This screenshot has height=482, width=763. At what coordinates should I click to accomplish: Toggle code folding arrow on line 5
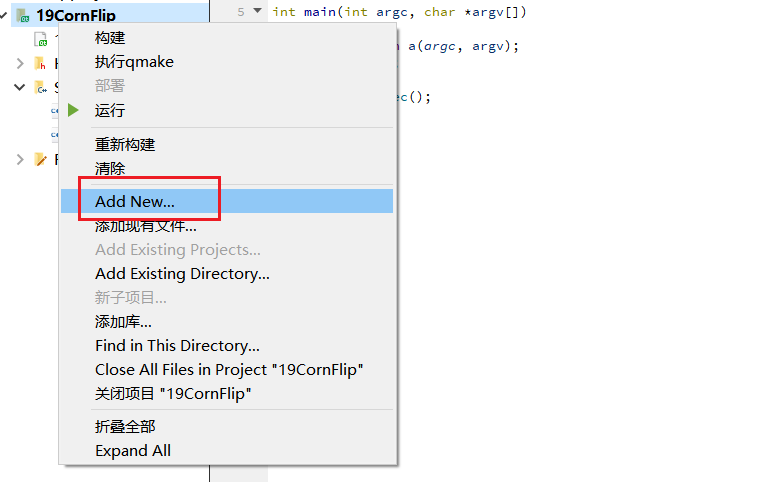point(257,11)
